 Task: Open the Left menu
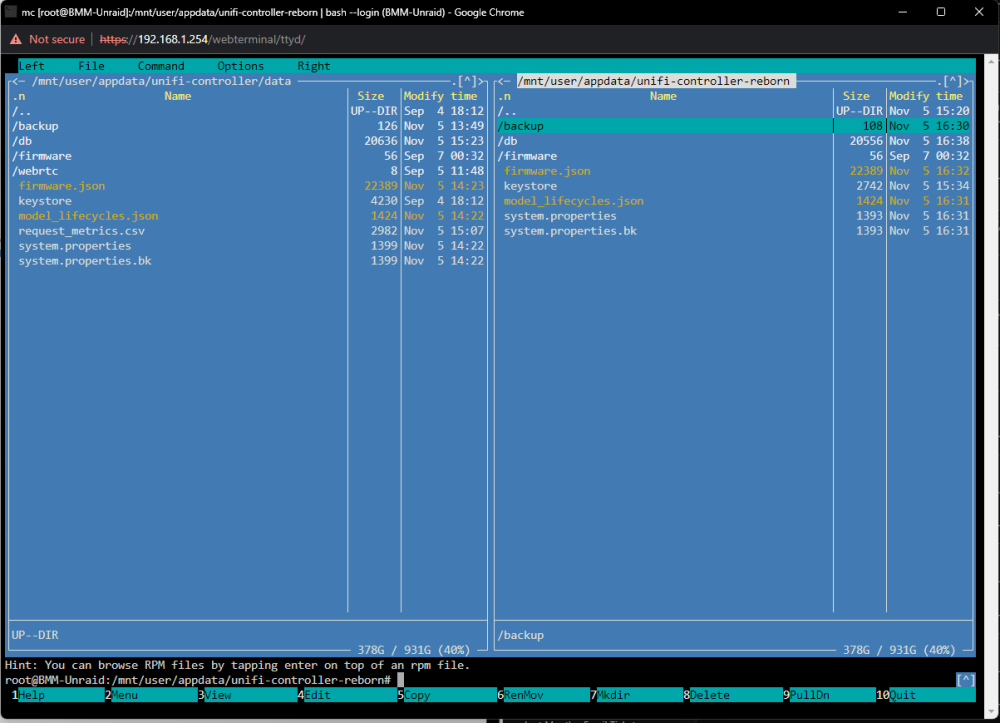(x=31, y=66)
